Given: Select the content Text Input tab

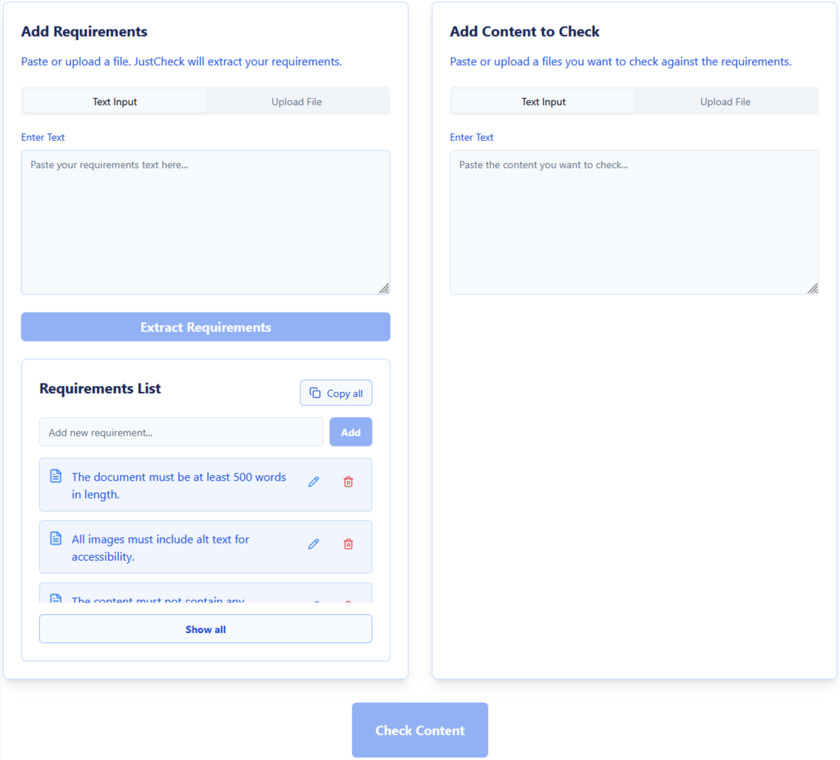Looking at the screenshot, I should coord(543,102).
